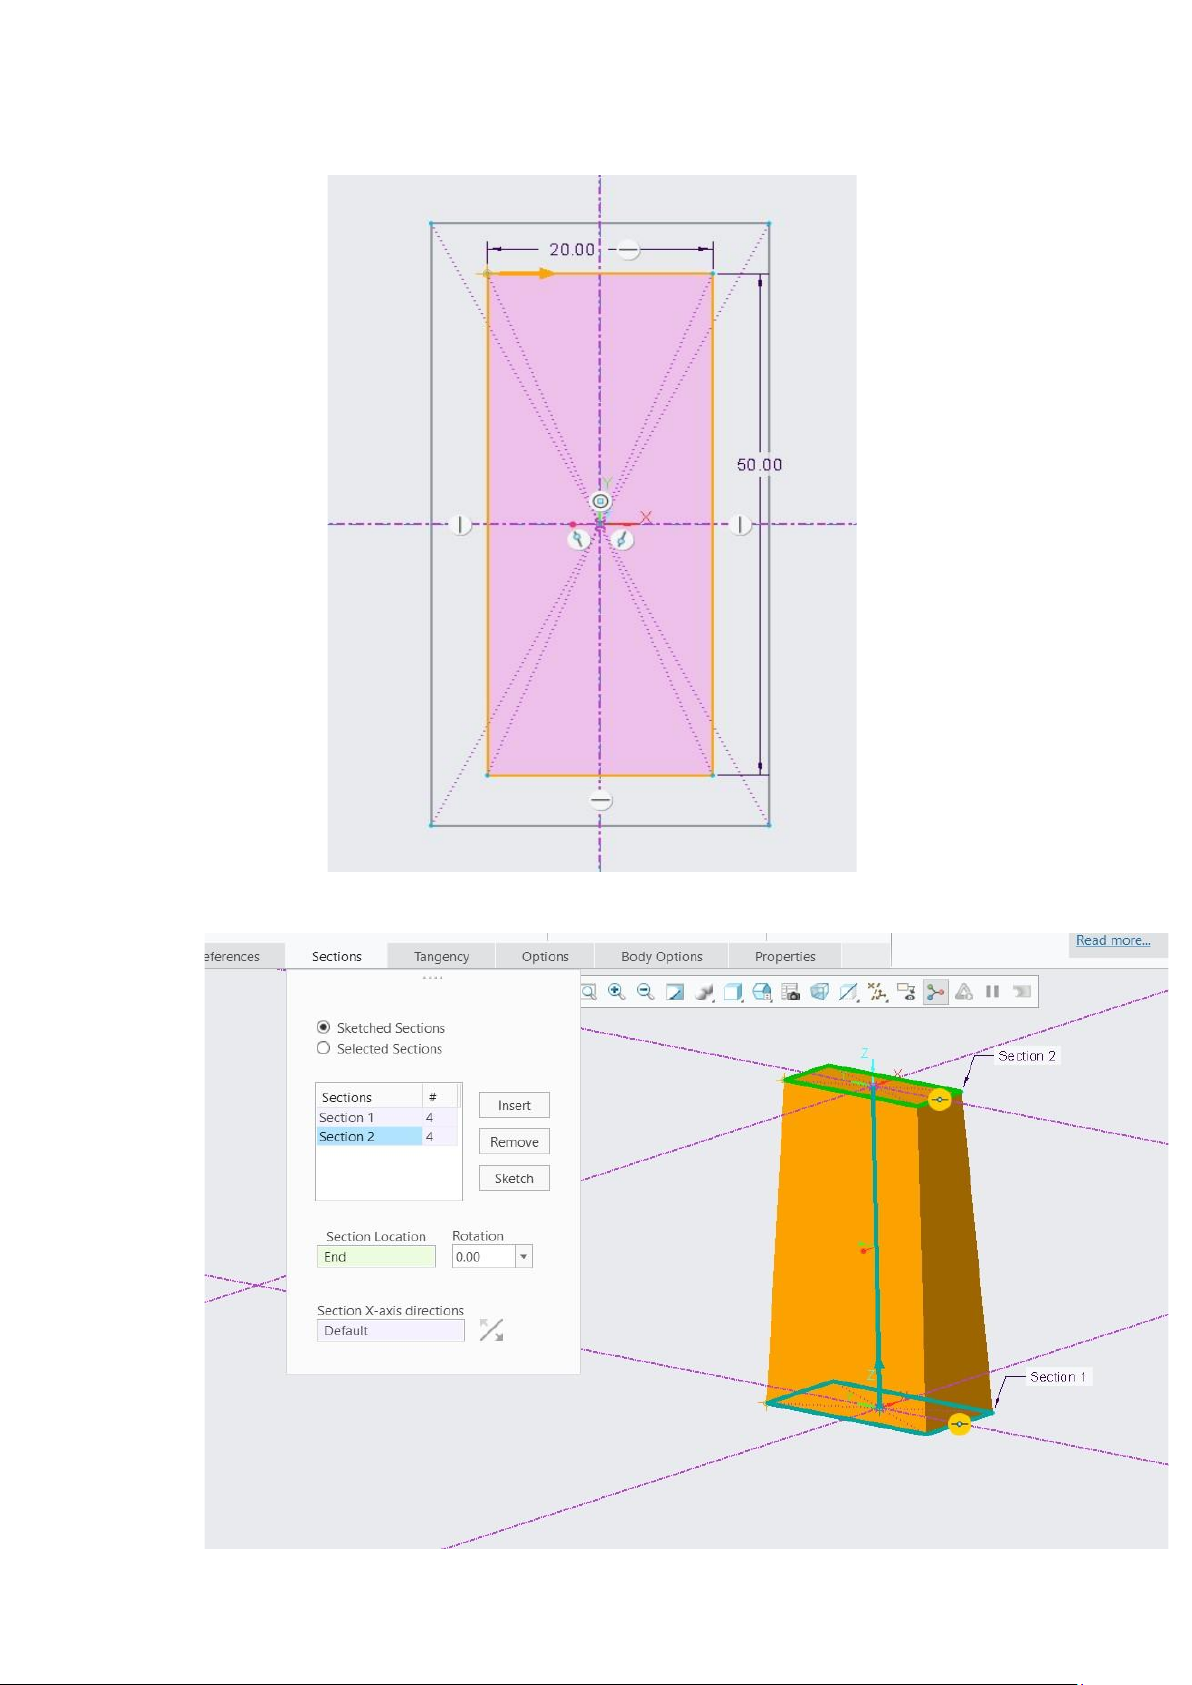This screenshot has height=1685, width=1192.
Task: Click the flip X-axis direction icon
Action: (x=491, y=1330)
